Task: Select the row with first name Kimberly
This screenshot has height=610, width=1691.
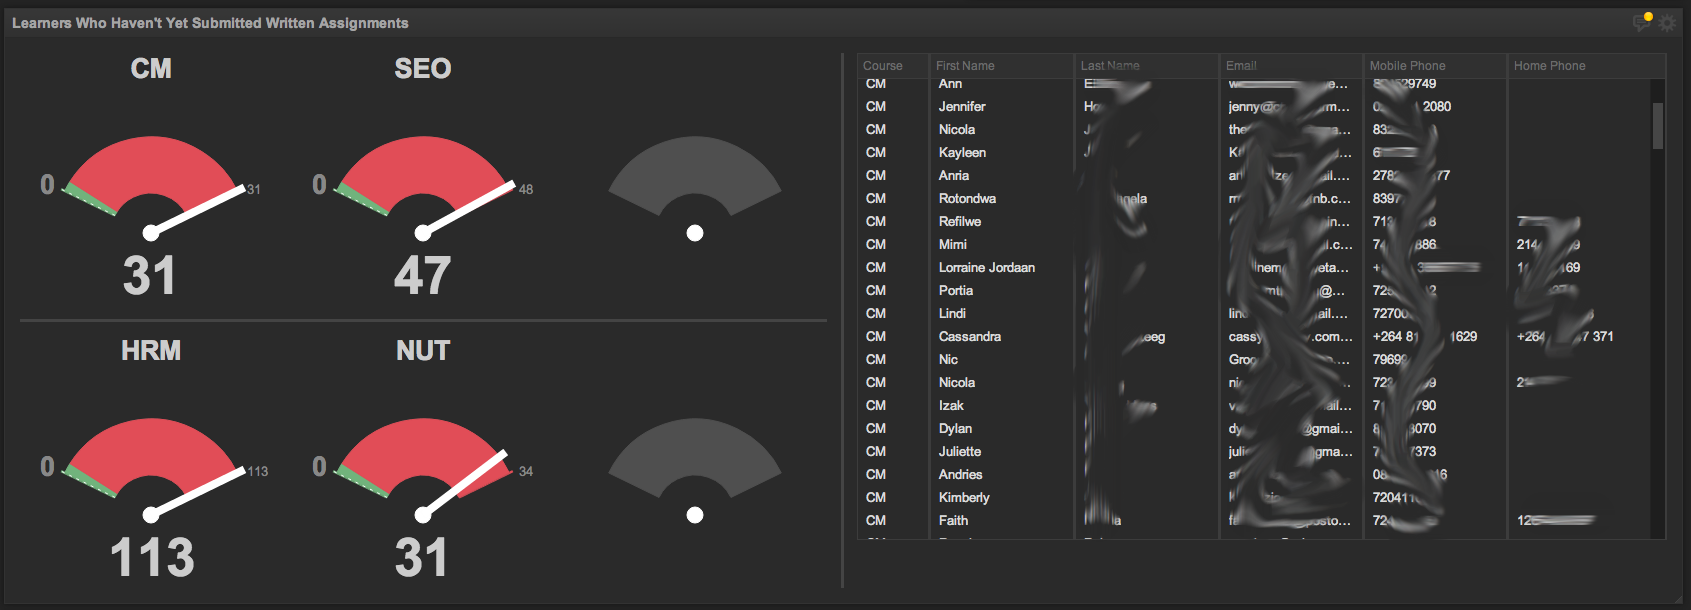Action: [1255, 497]
